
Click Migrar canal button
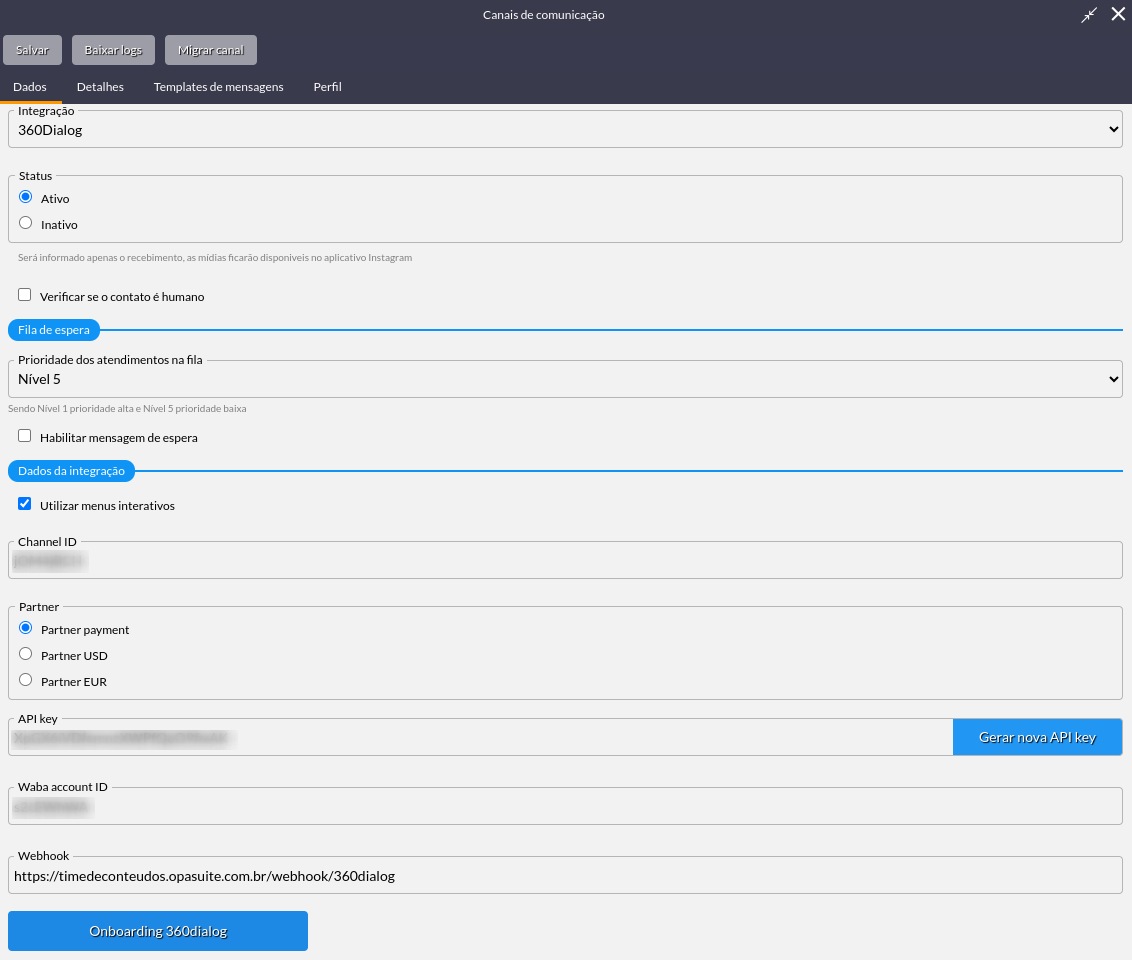[x=211, y=50]
